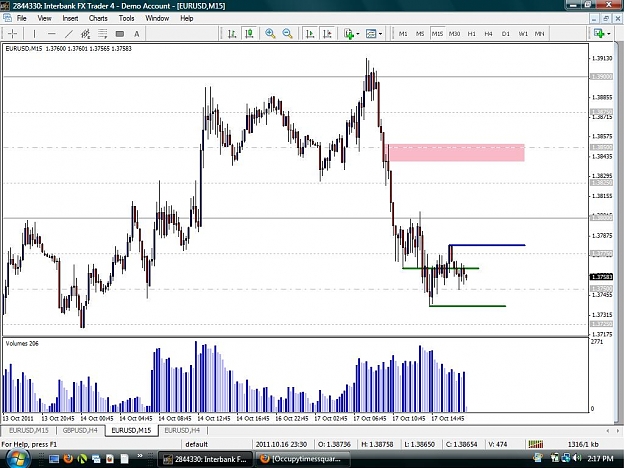625x468 pixels.
Task: Toggle chart Auto Scroll
Action: (x=310, y=34)
